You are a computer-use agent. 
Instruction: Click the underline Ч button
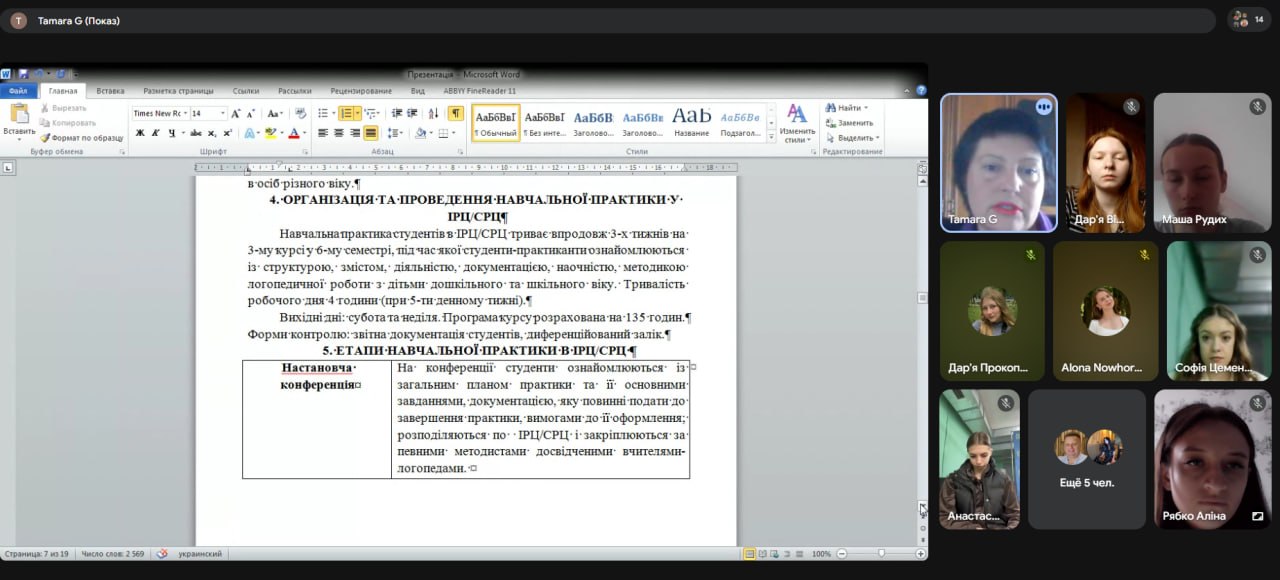[x=171, y=133]
